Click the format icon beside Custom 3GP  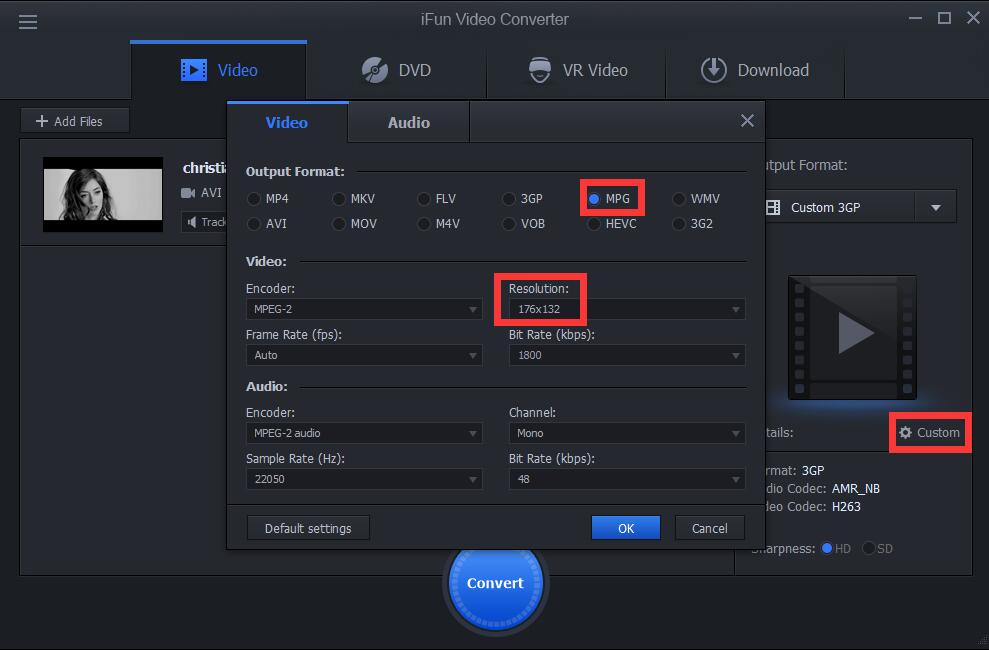pos(773,207)
